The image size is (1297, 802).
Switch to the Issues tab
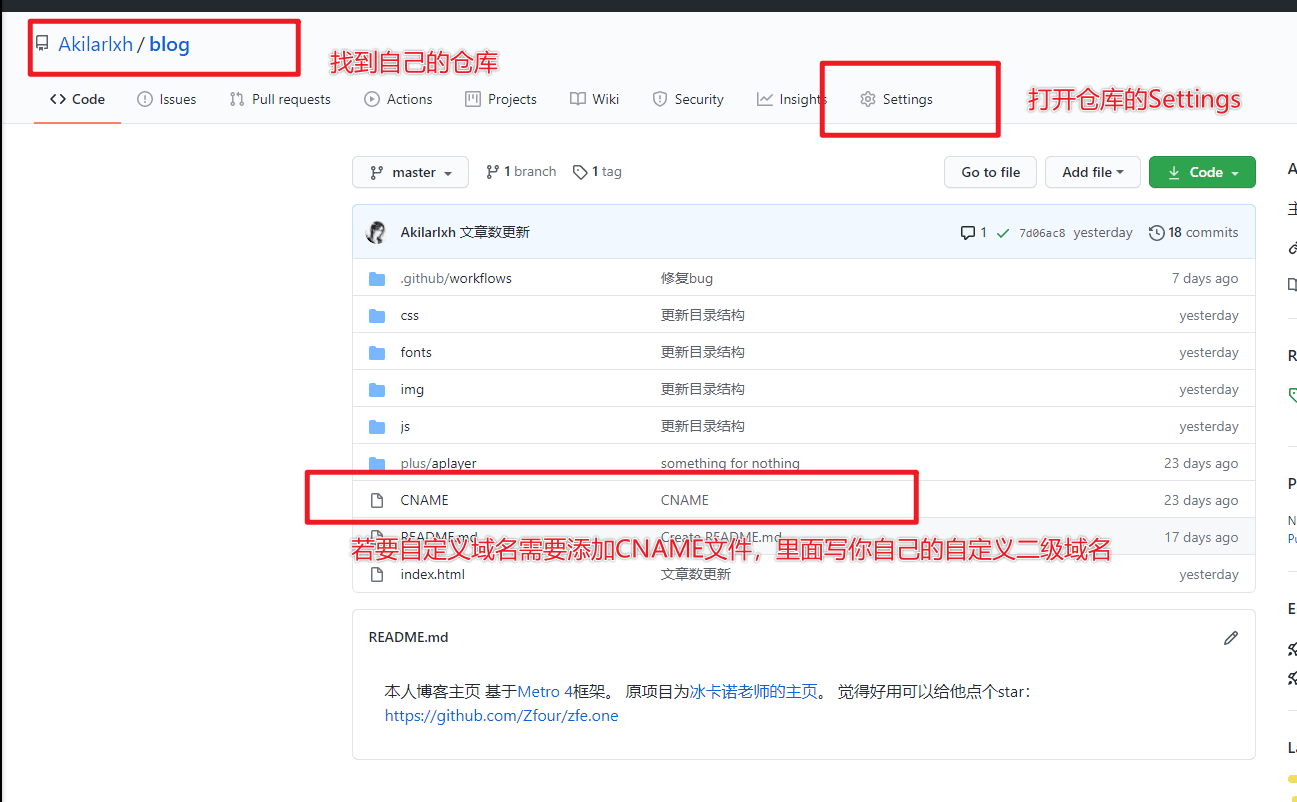[x=166, y=99]
